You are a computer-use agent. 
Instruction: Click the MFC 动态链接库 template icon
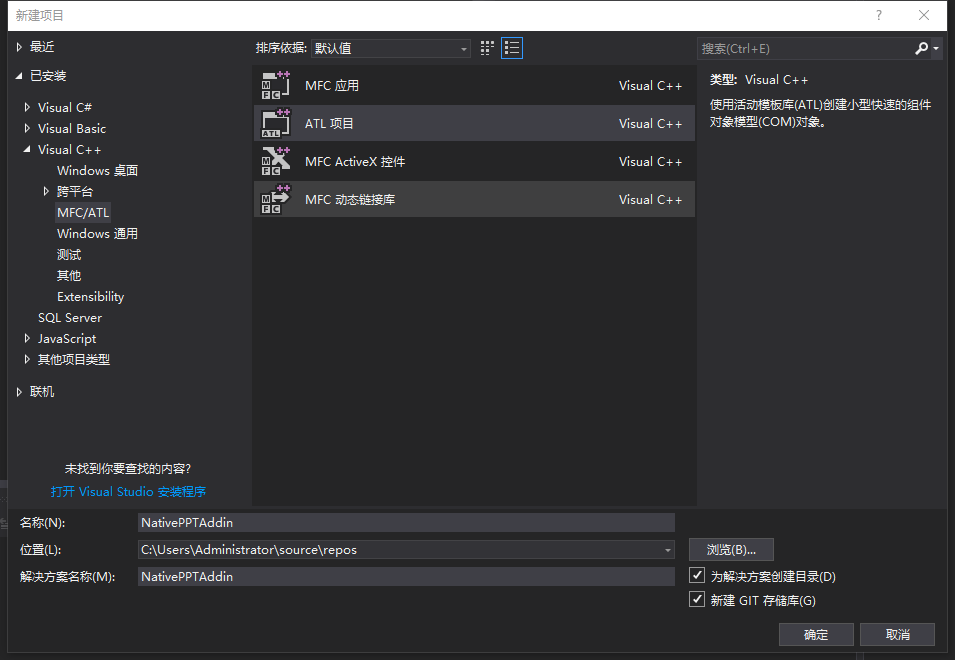pos(276,199)
